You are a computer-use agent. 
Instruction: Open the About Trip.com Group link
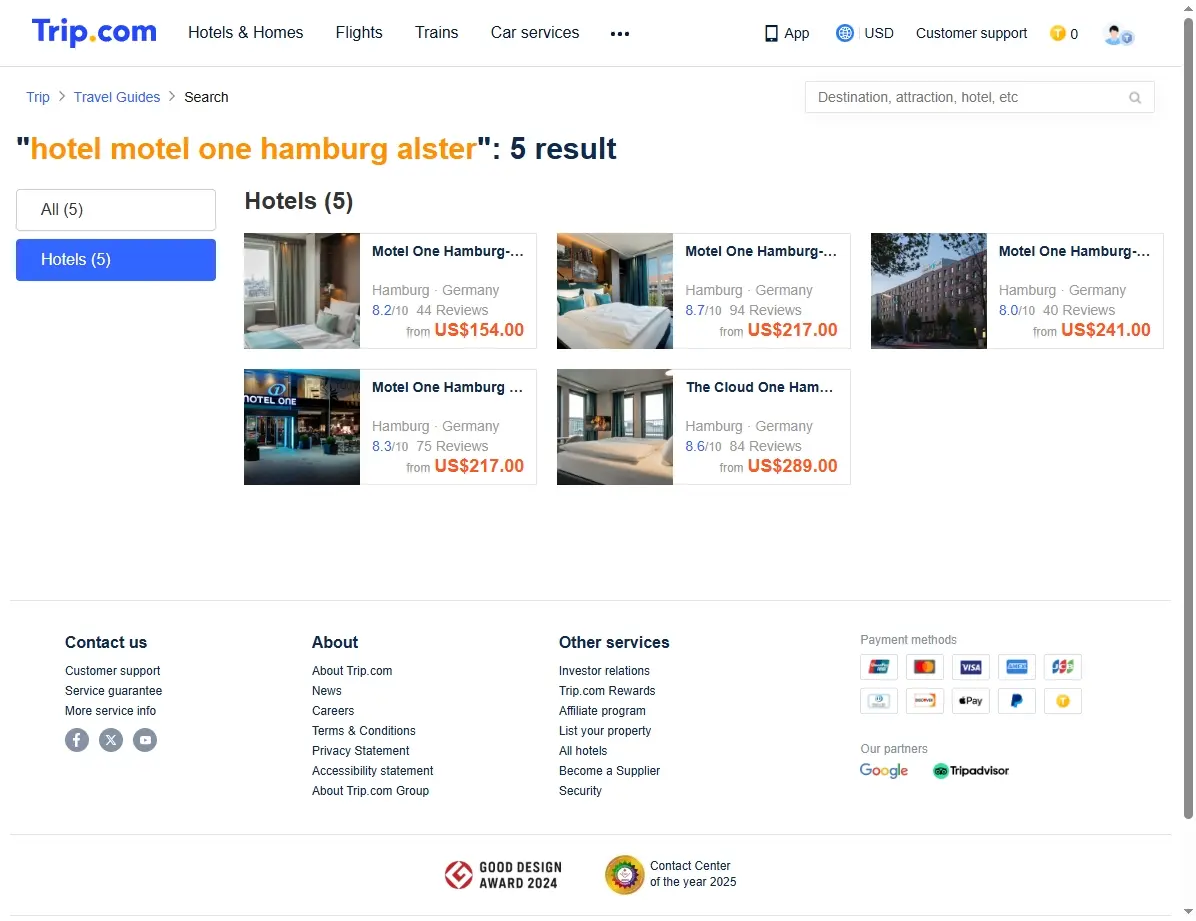[x=370, y=791]
